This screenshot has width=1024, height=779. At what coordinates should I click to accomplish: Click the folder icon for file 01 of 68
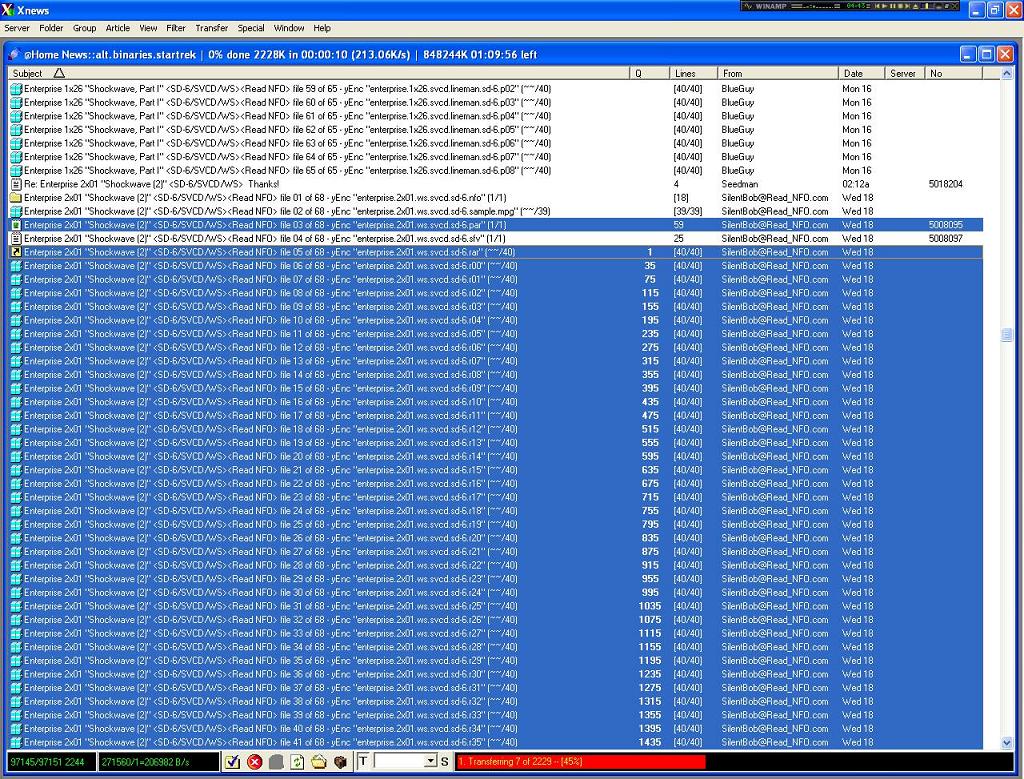point(16,198)
